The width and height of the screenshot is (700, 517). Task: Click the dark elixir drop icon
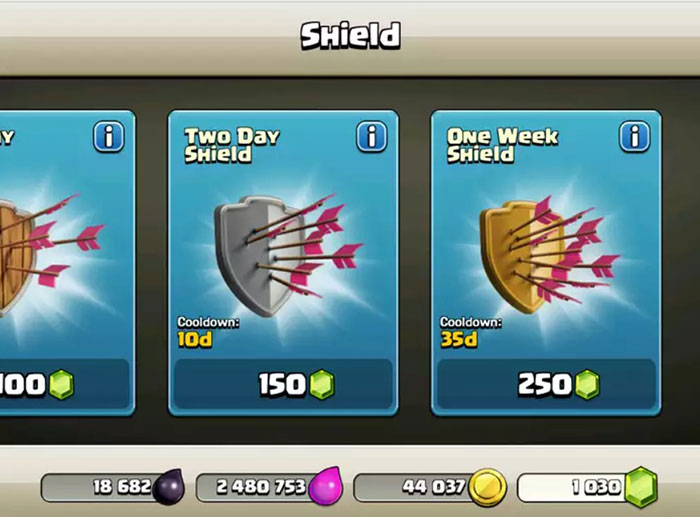tap(169, 487)
